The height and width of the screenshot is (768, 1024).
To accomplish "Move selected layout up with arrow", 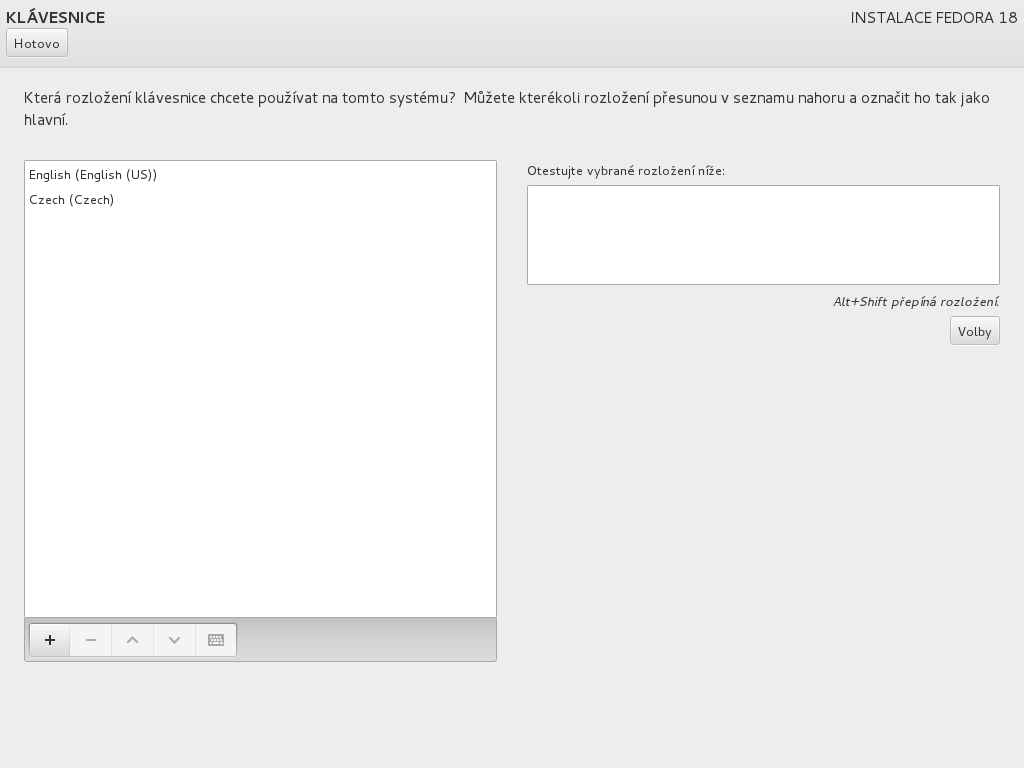I will 132,640.
